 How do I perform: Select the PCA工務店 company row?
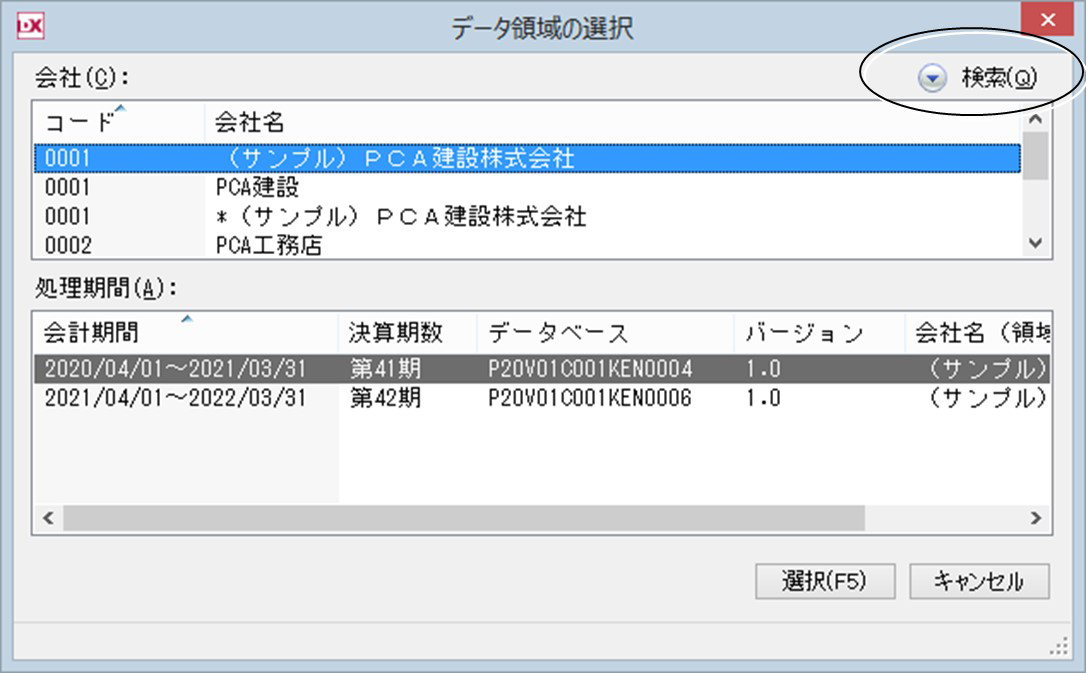pos(528,246)
